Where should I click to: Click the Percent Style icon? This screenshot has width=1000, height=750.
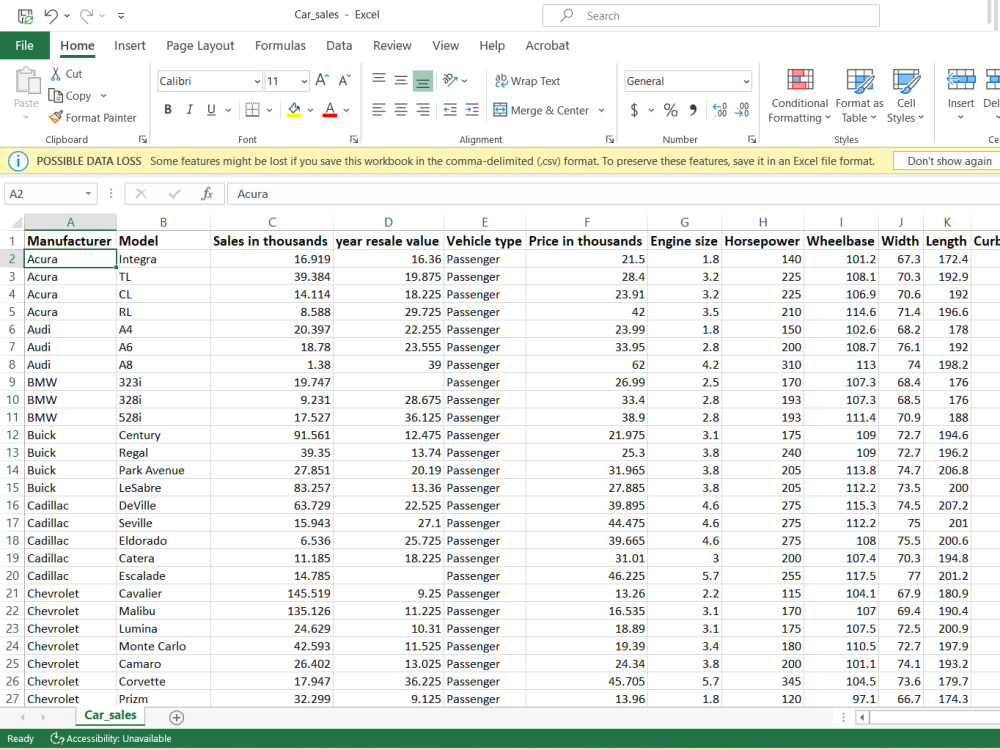click(670, 110)
